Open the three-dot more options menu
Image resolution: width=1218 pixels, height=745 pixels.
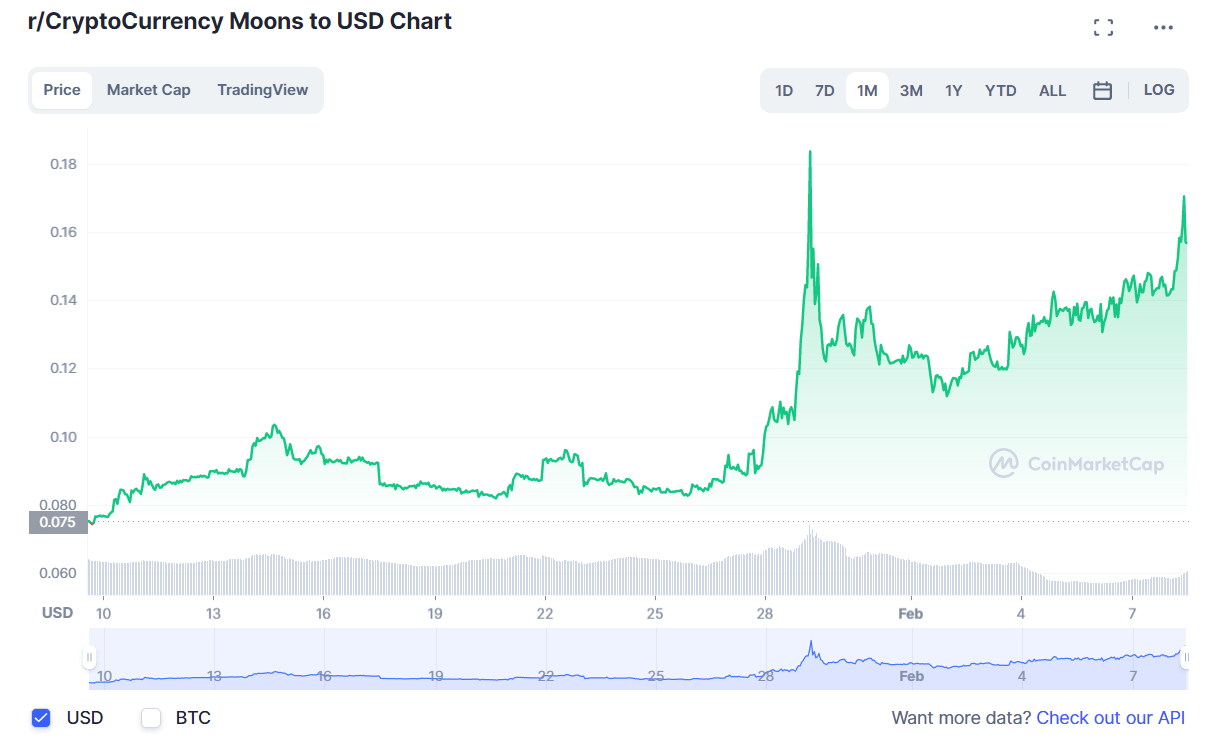pos(1163,27)
